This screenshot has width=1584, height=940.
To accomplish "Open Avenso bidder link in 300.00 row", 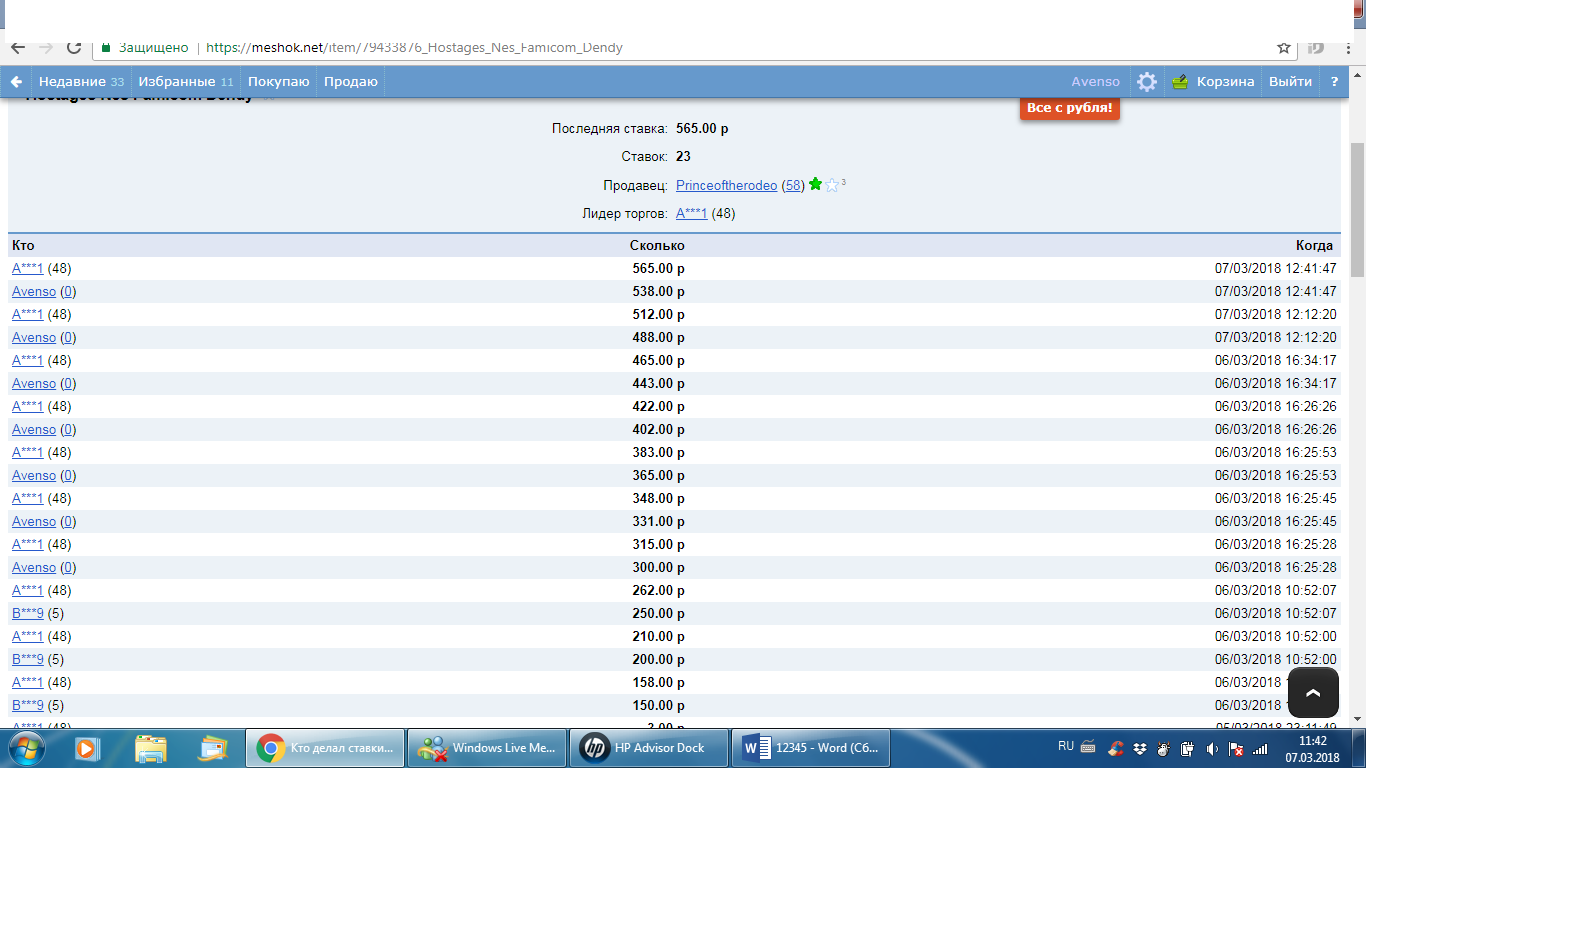I will point(34,568).
